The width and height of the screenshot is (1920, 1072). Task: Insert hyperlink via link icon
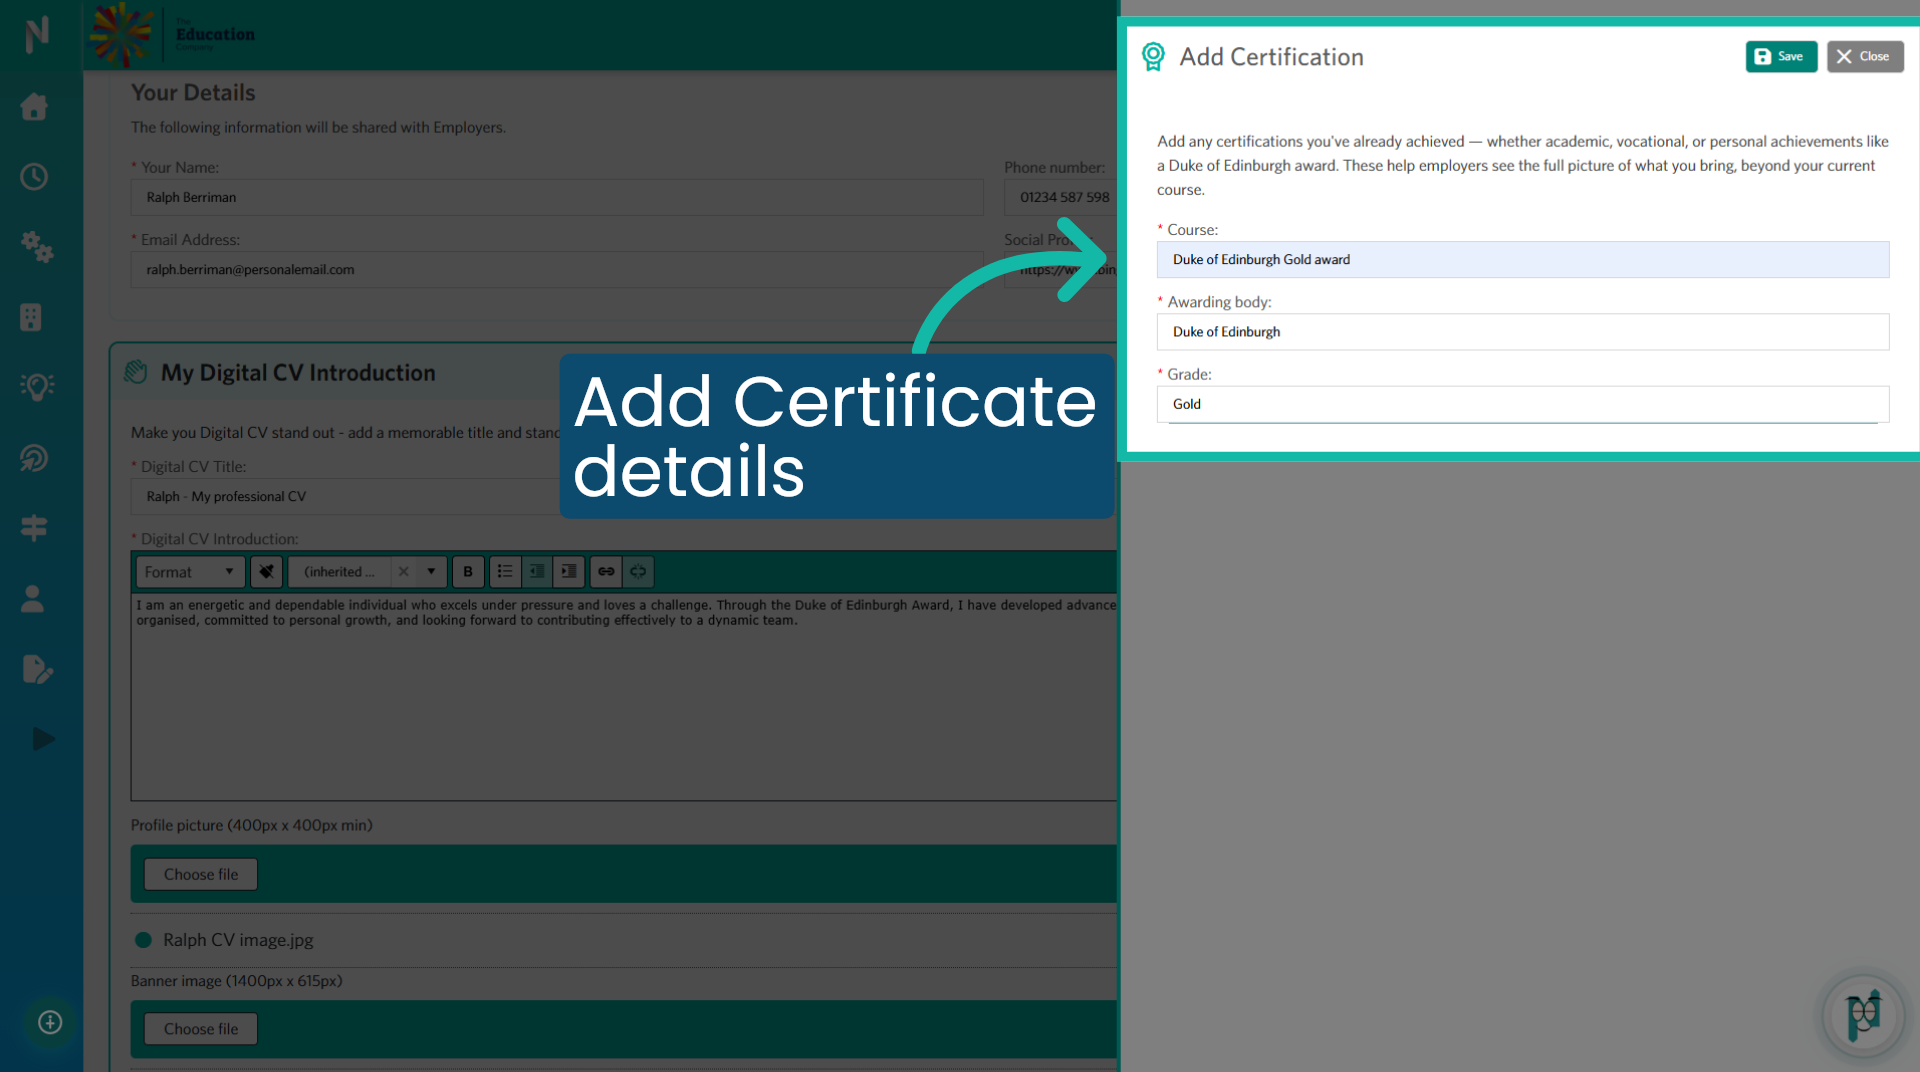click(606, 572)
